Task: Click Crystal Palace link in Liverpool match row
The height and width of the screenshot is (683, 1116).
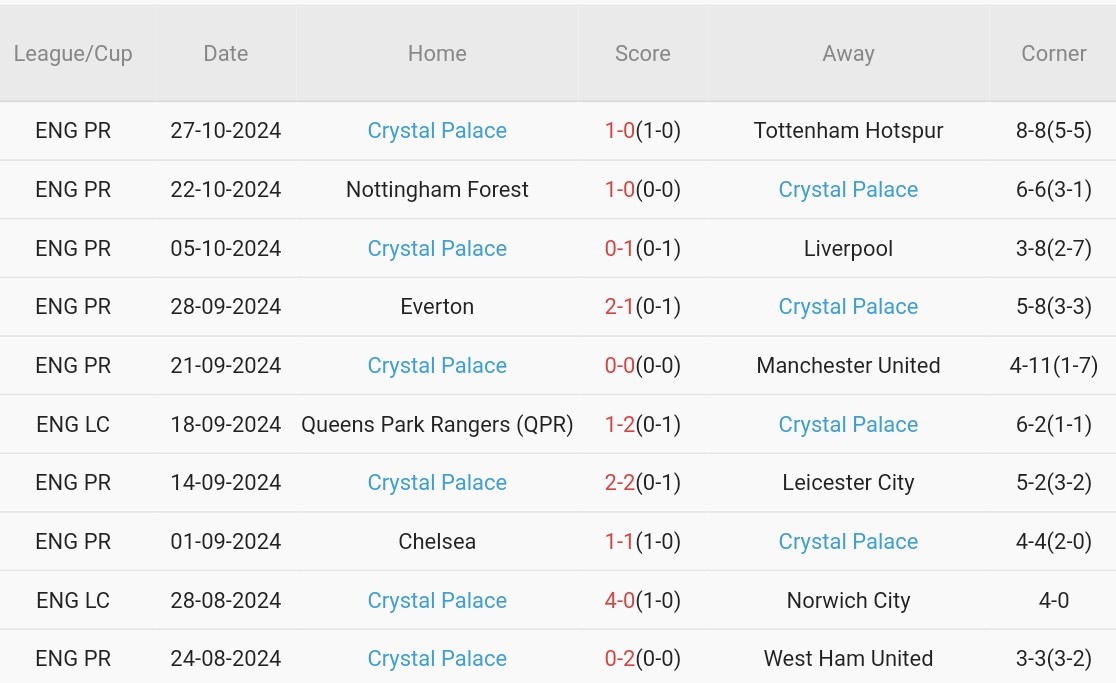Action: click(437, 249)
